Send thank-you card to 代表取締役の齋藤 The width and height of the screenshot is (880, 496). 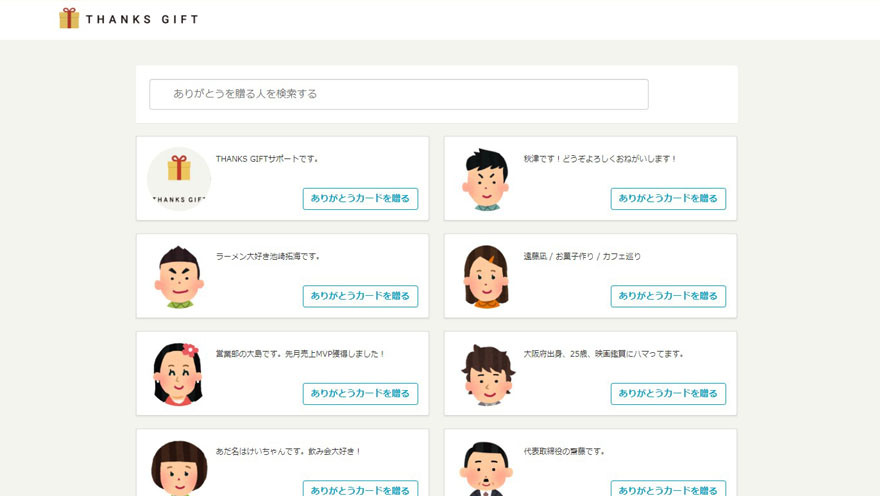pyautogui.click(x=668, y=489)
